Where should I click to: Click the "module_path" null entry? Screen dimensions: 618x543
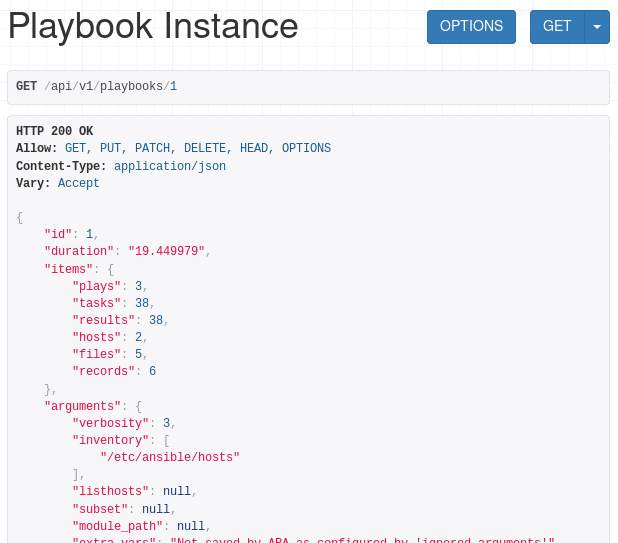point(139,525)
